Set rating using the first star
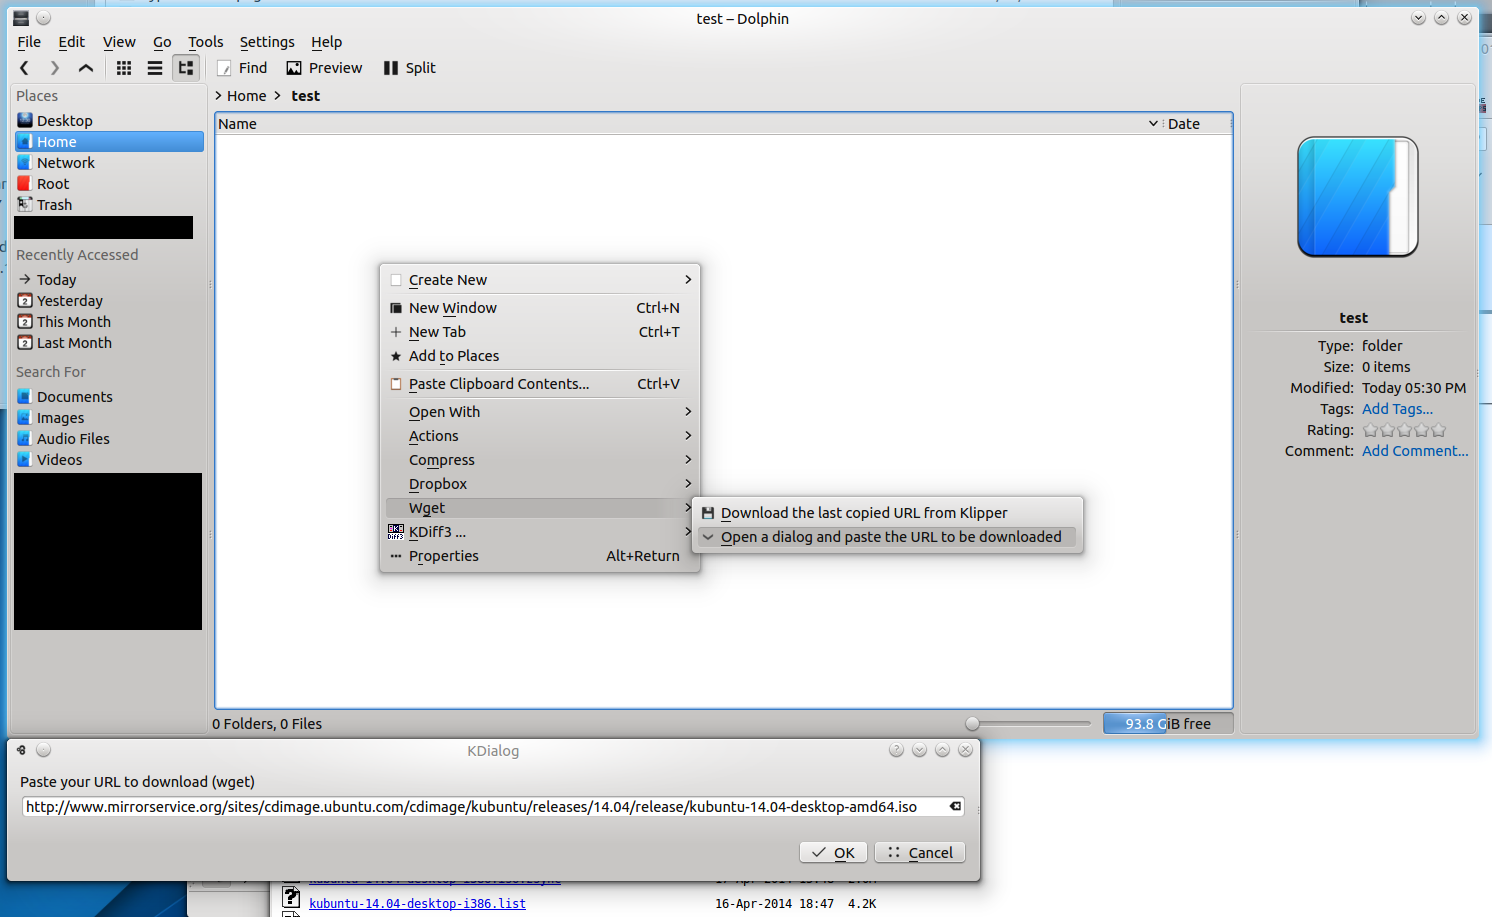Image resolution: width=1492 pixels, height=917 pixels. point(1371,430)
